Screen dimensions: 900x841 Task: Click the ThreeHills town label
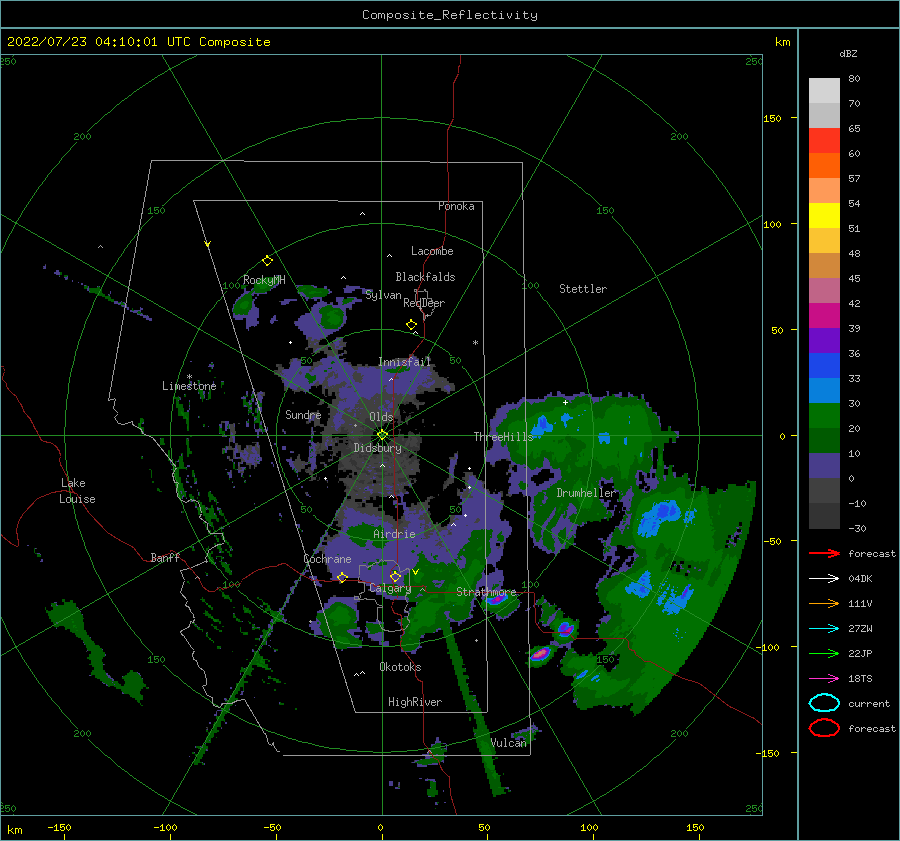click(x=503, y=437)
